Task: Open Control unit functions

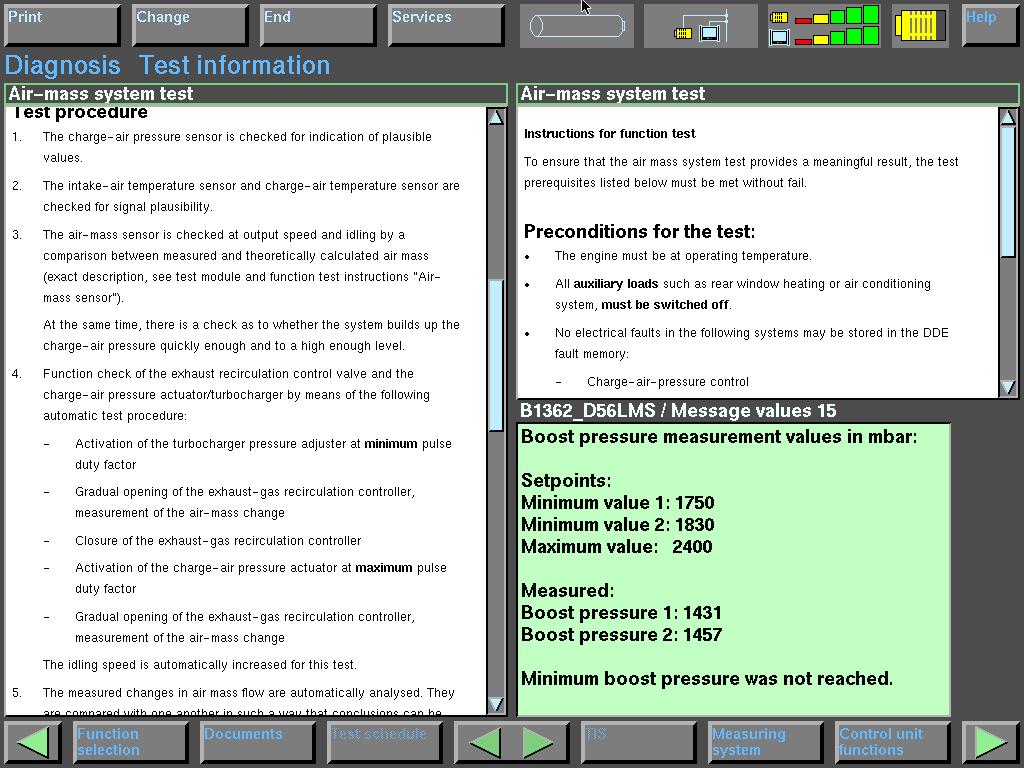Action: 892,742
